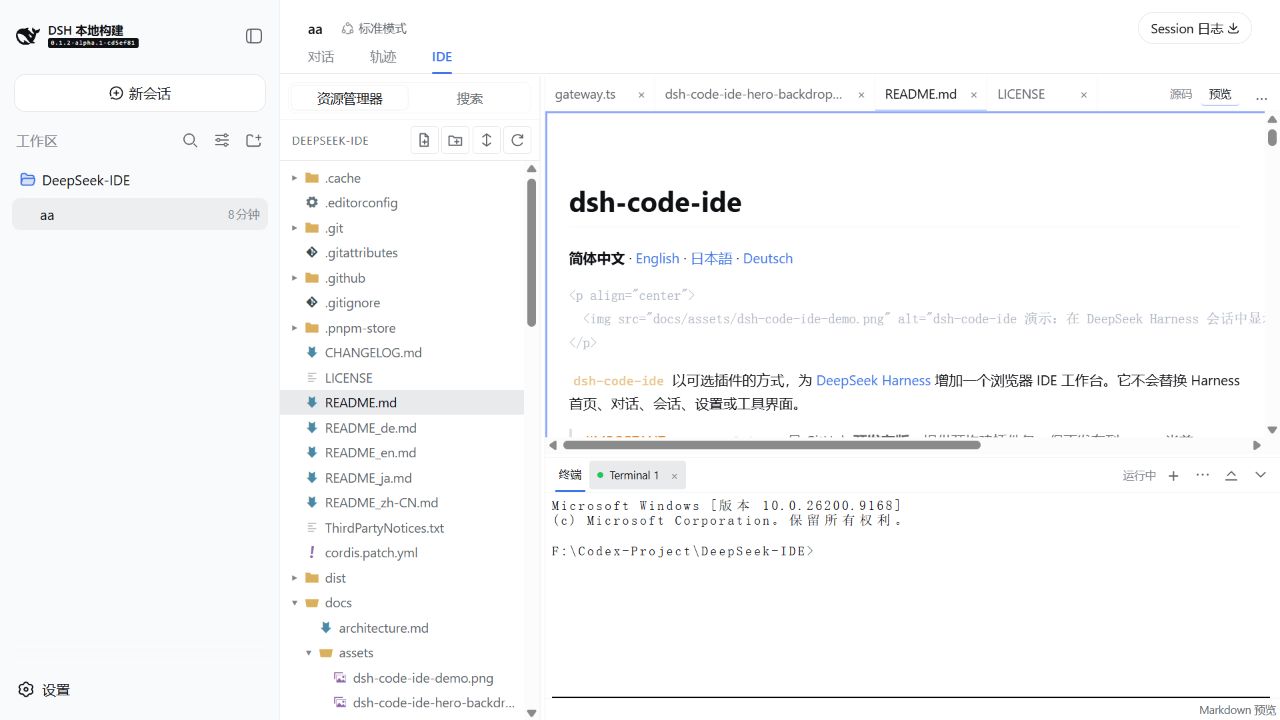Add a new terminal with plus icon
This screenshot has width=1280, height=720.
pyautogui.click(x=1174, y=475)
